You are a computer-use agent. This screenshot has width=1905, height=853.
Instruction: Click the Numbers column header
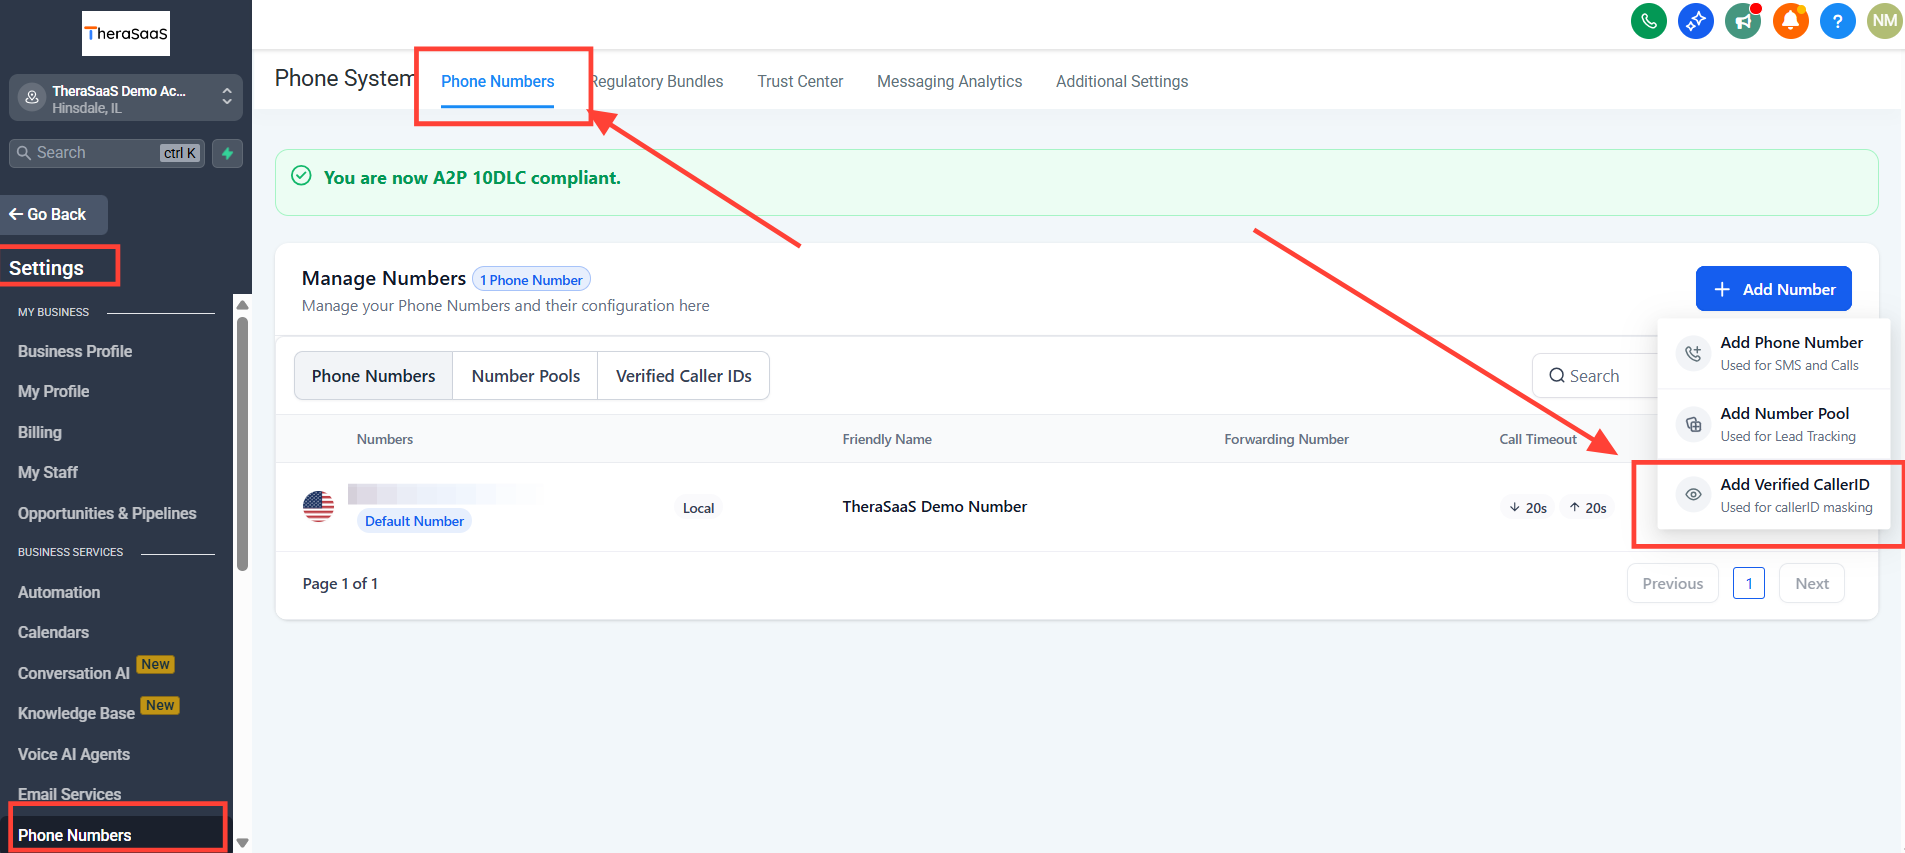pyautogui.click(x=385, y=439)
